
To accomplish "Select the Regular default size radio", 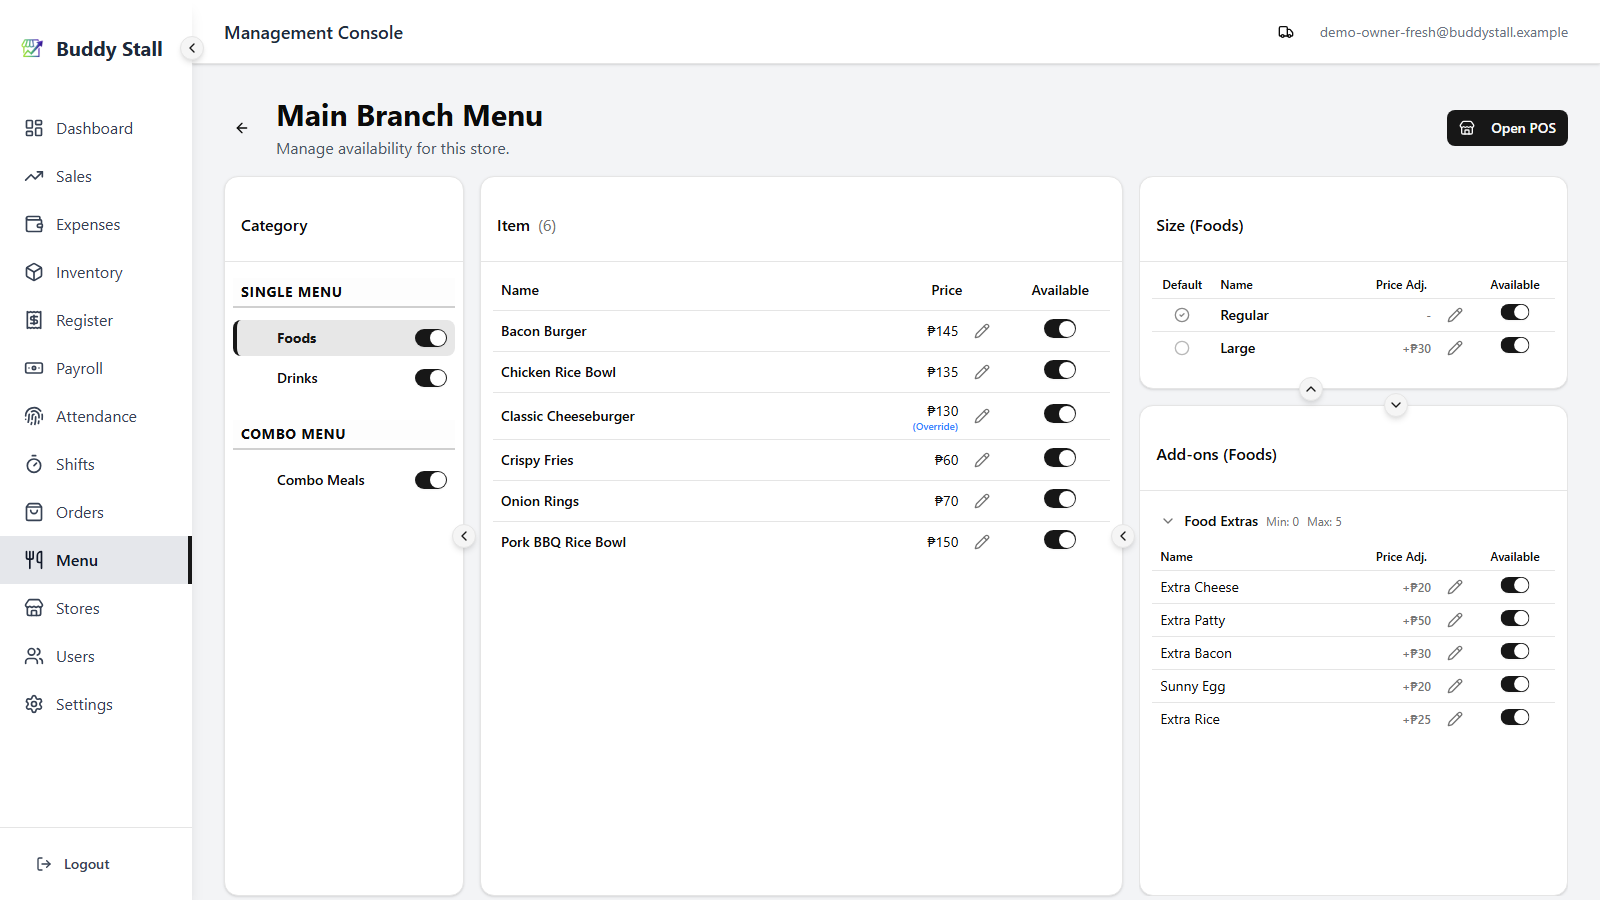I will [1182, 315].
